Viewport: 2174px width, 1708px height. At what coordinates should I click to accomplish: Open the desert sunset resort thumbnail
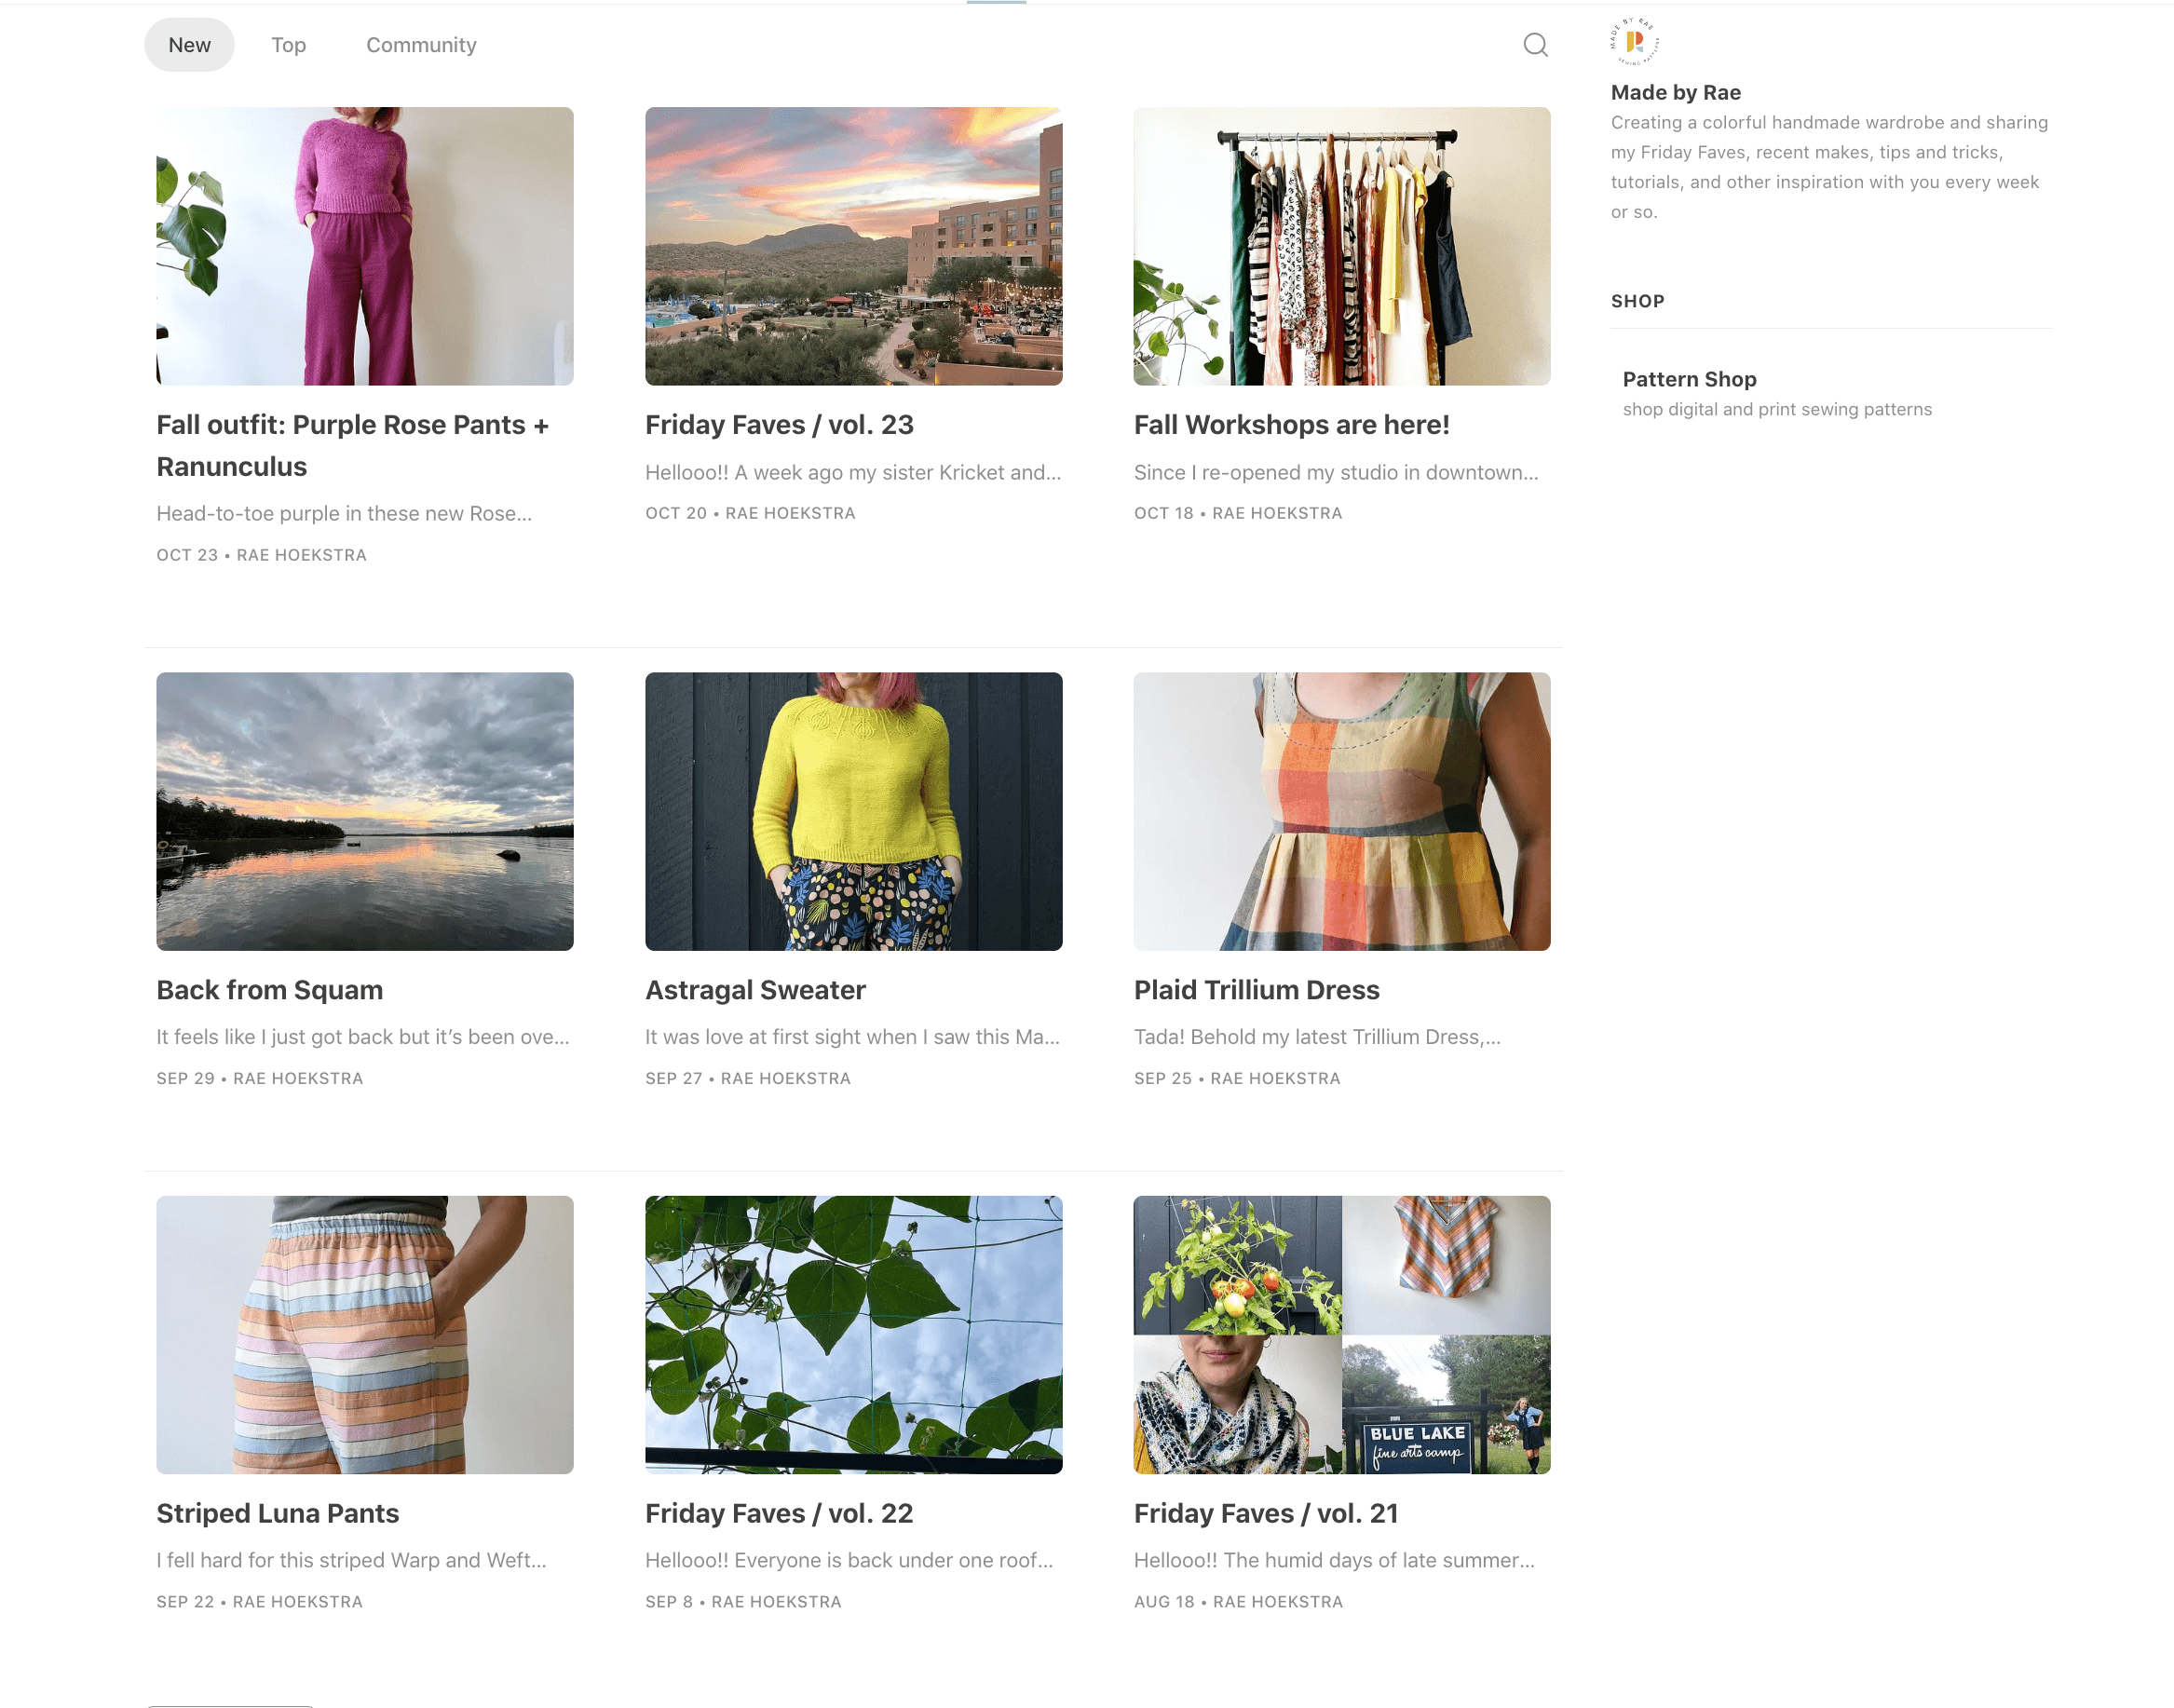pos(853,246)
